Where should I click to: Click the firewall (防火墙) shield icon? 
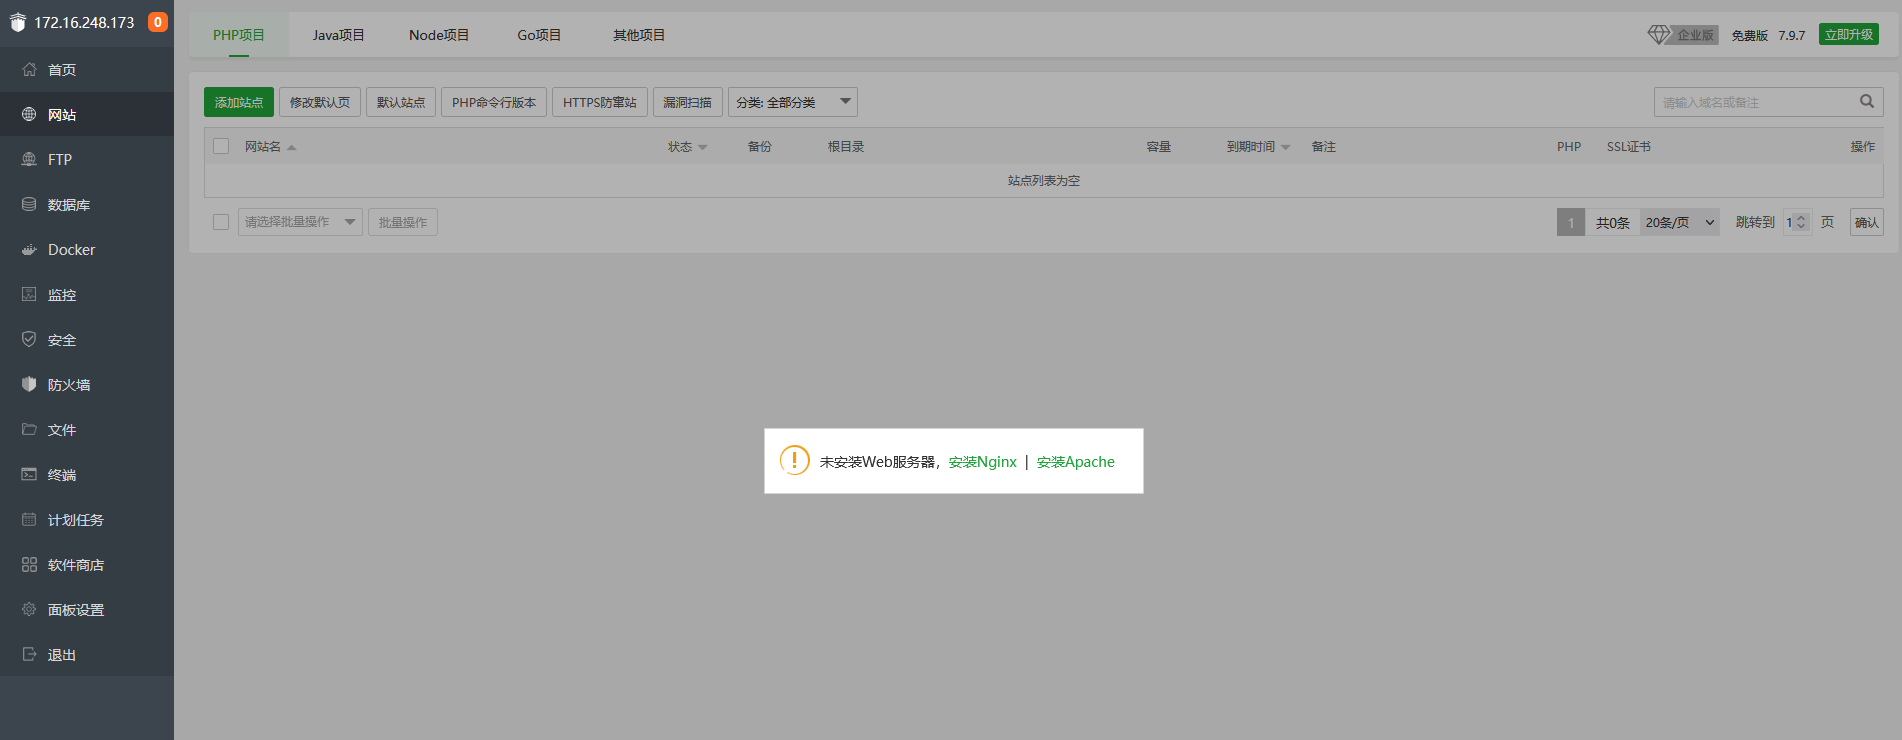[29, 385]
